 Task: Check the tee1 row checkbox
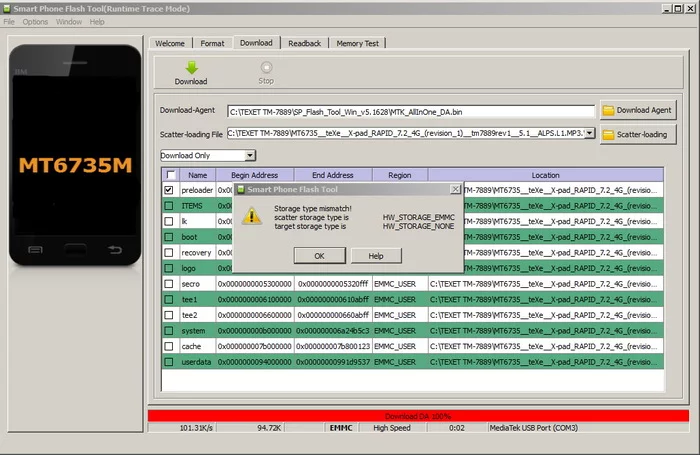click(169, 300)
